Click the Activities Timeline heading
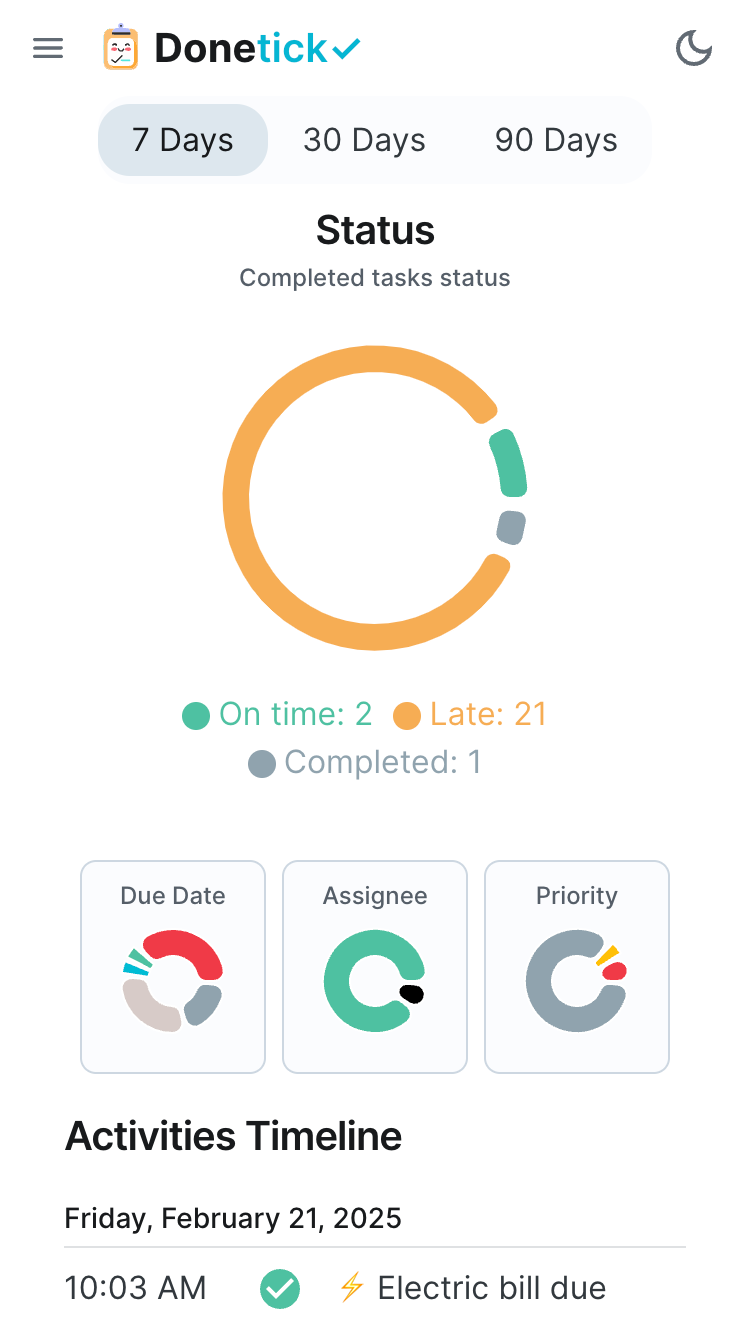Screen dimensions: 750x1334 (232, 1136)
